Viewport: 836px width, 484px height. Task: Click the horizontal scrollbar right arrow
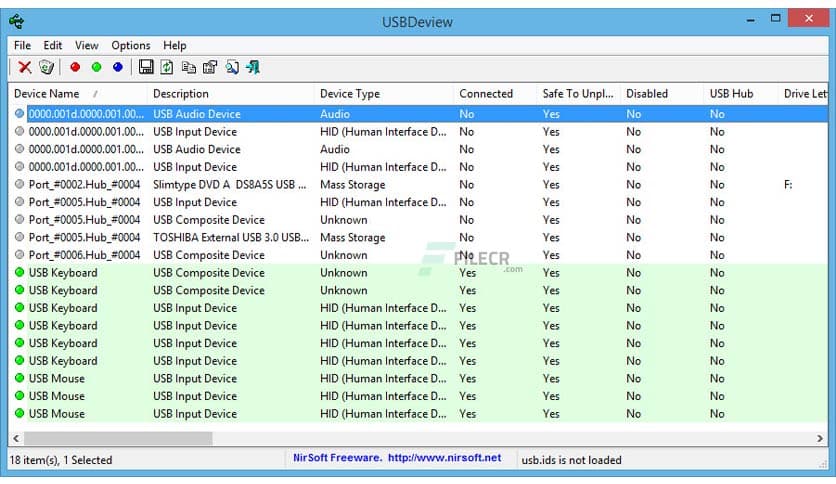coord(819,438)
